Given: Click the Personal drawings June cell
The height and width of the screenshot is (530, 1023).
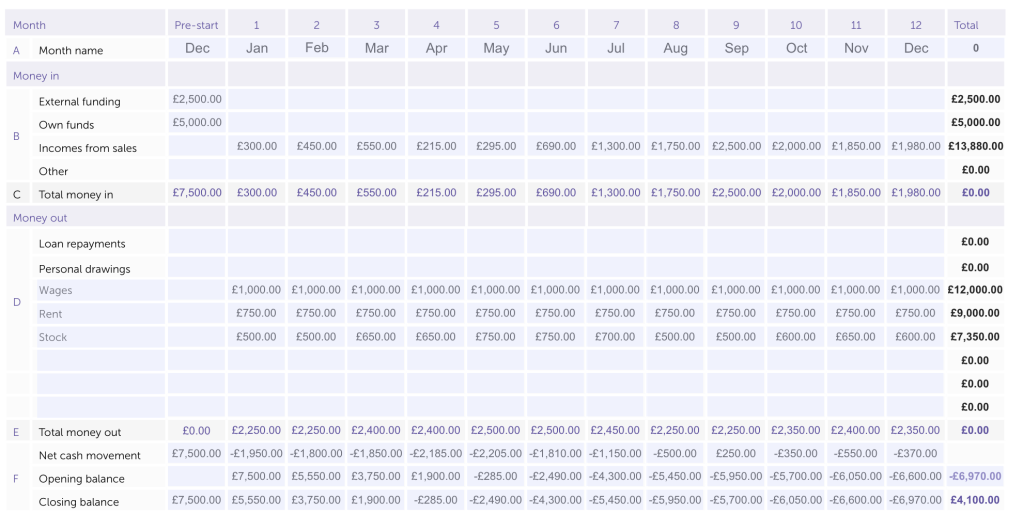Looking at the screenshot, I should tap(556, 268).
